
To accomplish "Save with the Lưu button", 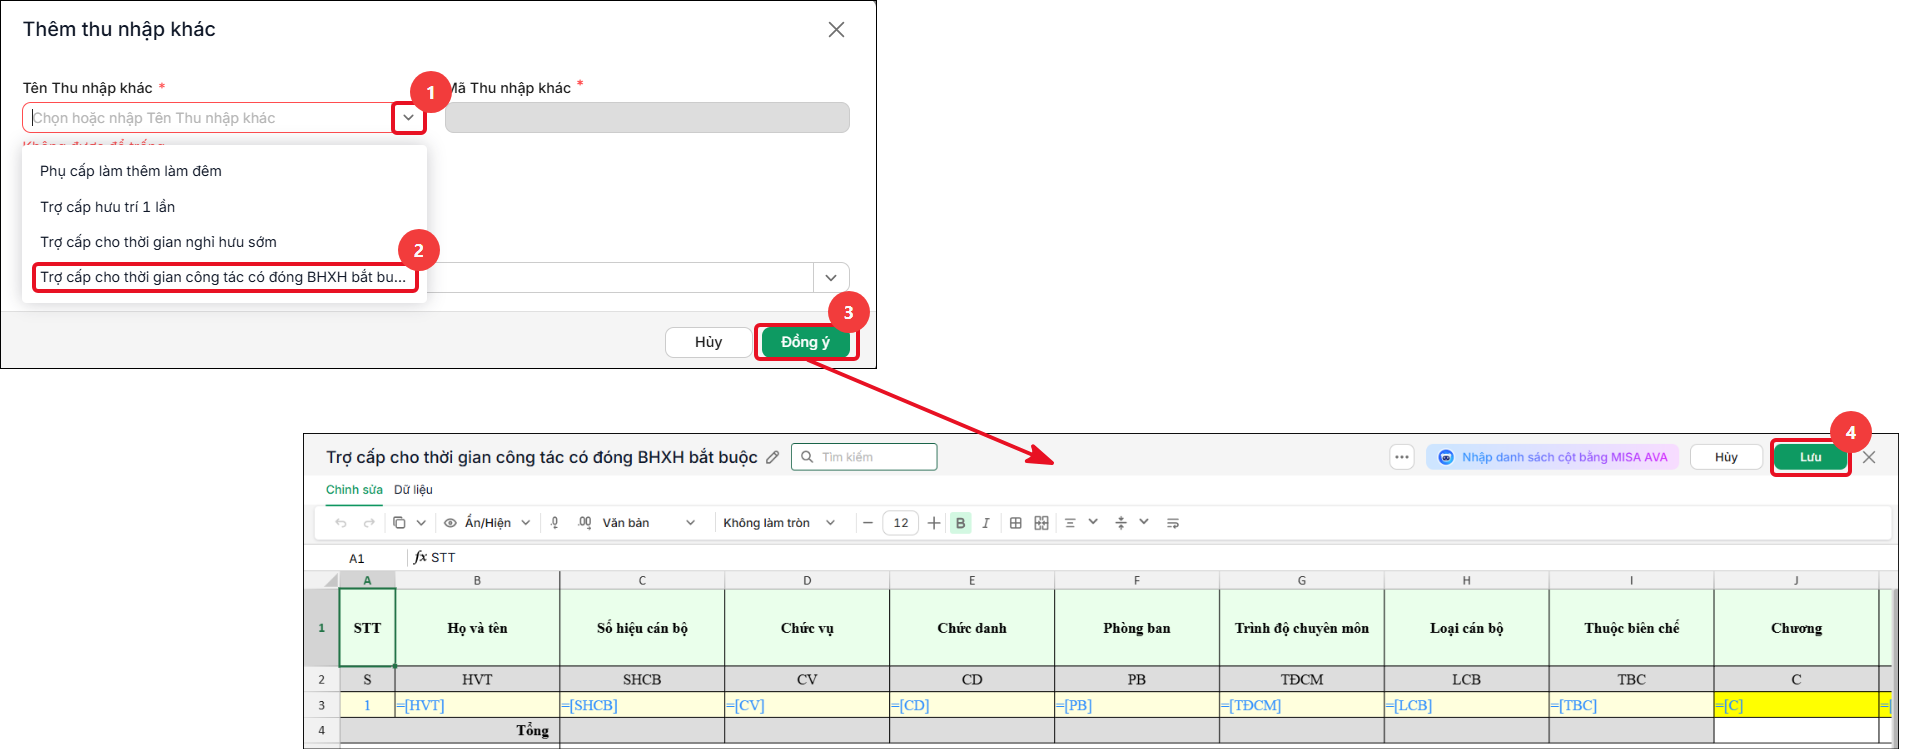I will 1810,457.
